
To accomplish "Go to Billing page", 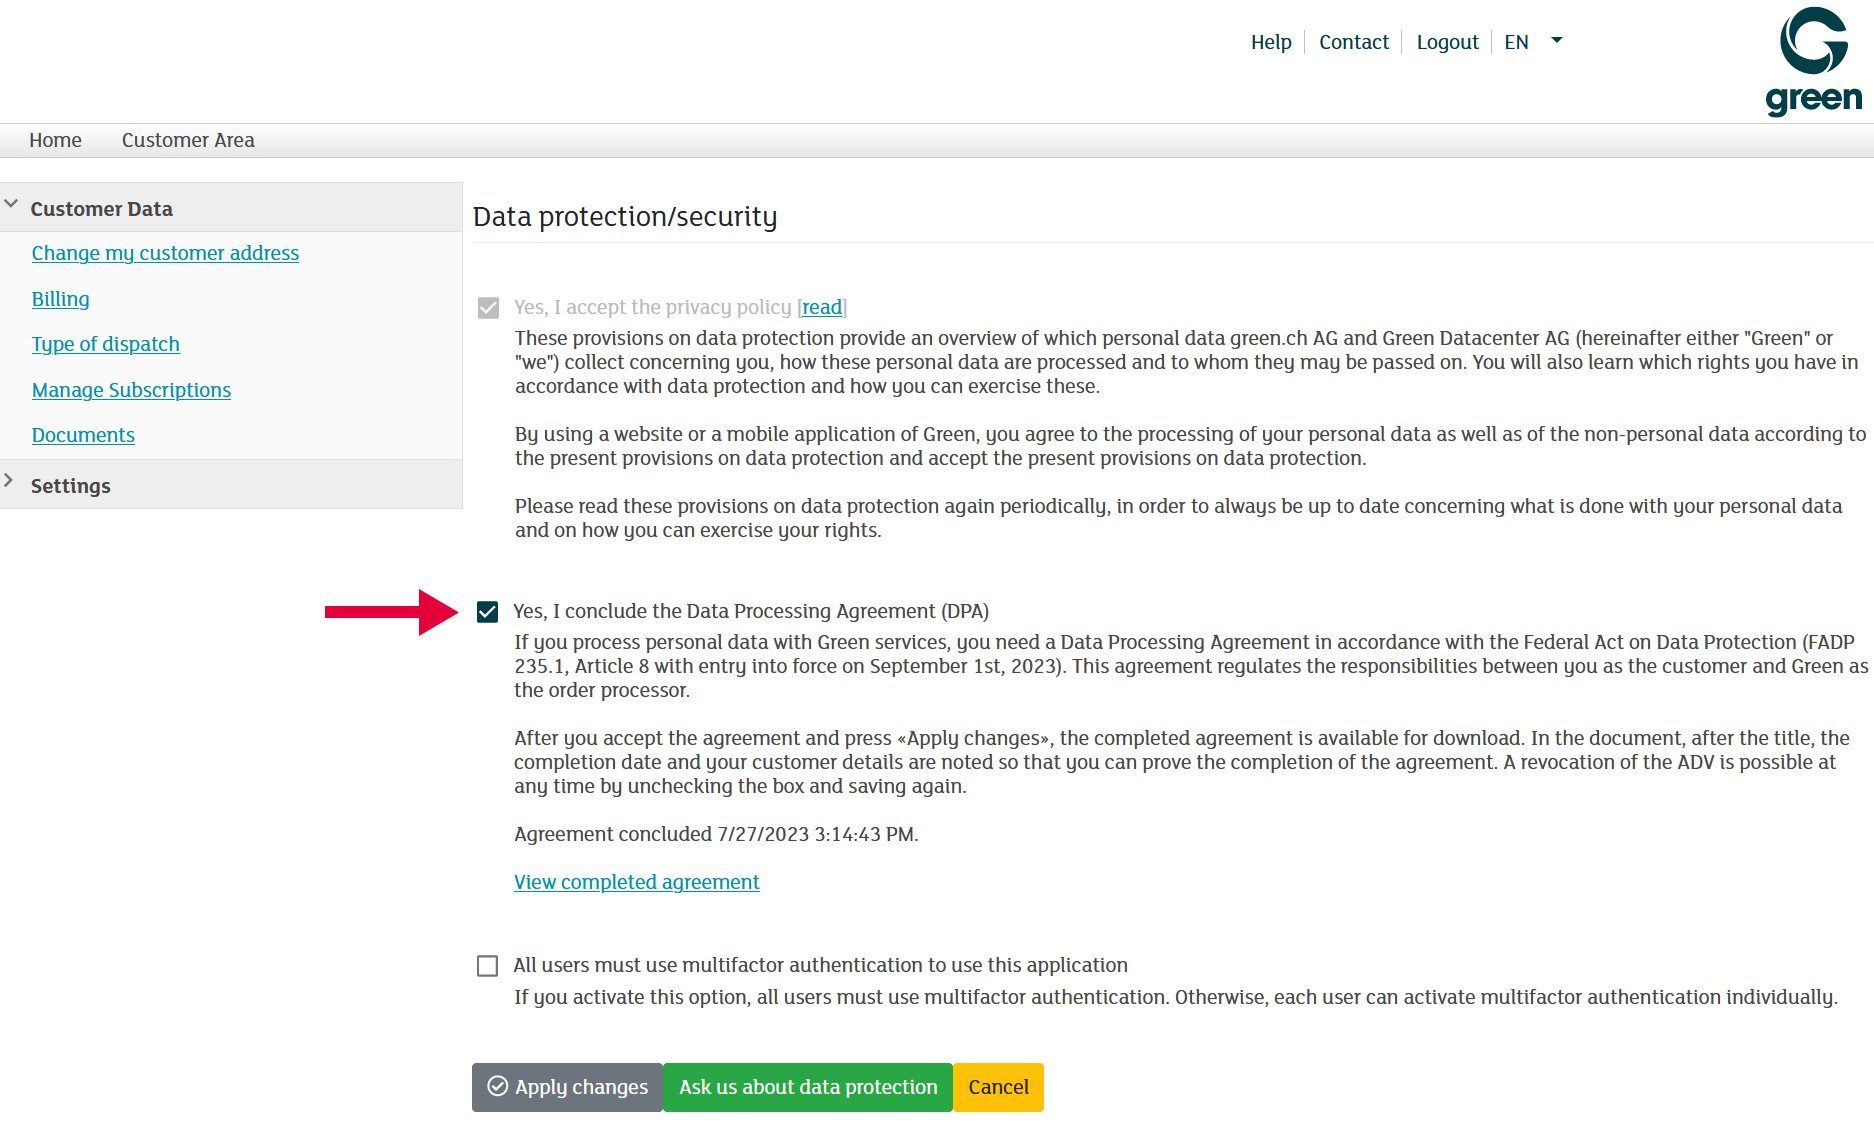I will point(60,299).
